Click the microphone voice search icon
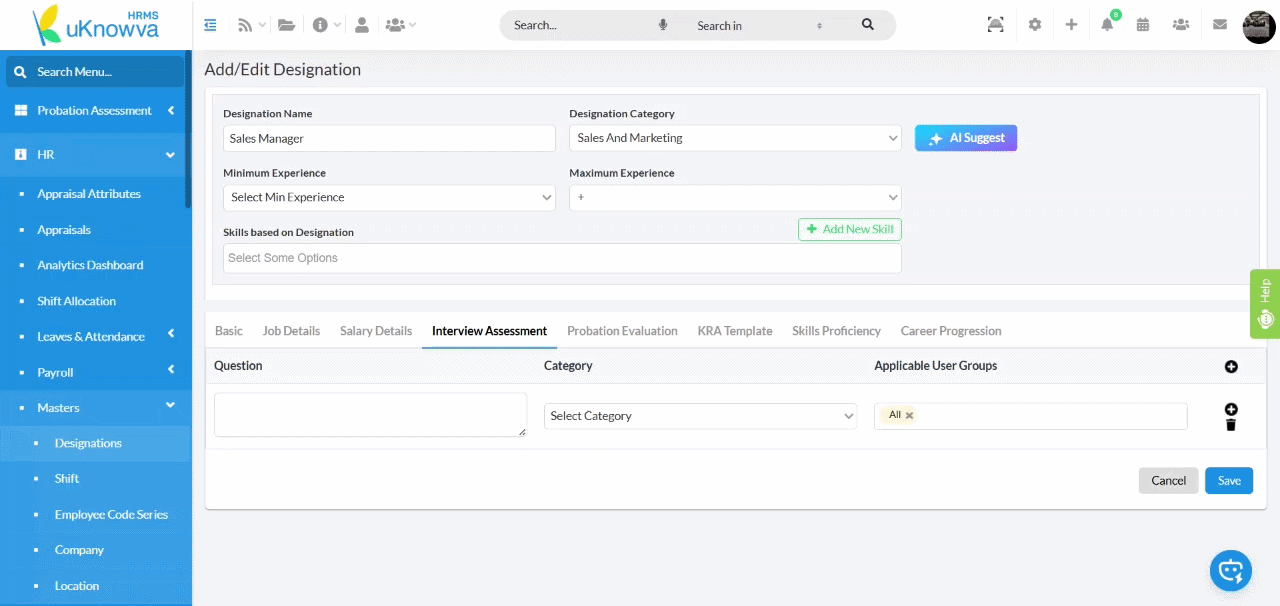The width and height of the screenshot is (1280, 606). point(663,25)
